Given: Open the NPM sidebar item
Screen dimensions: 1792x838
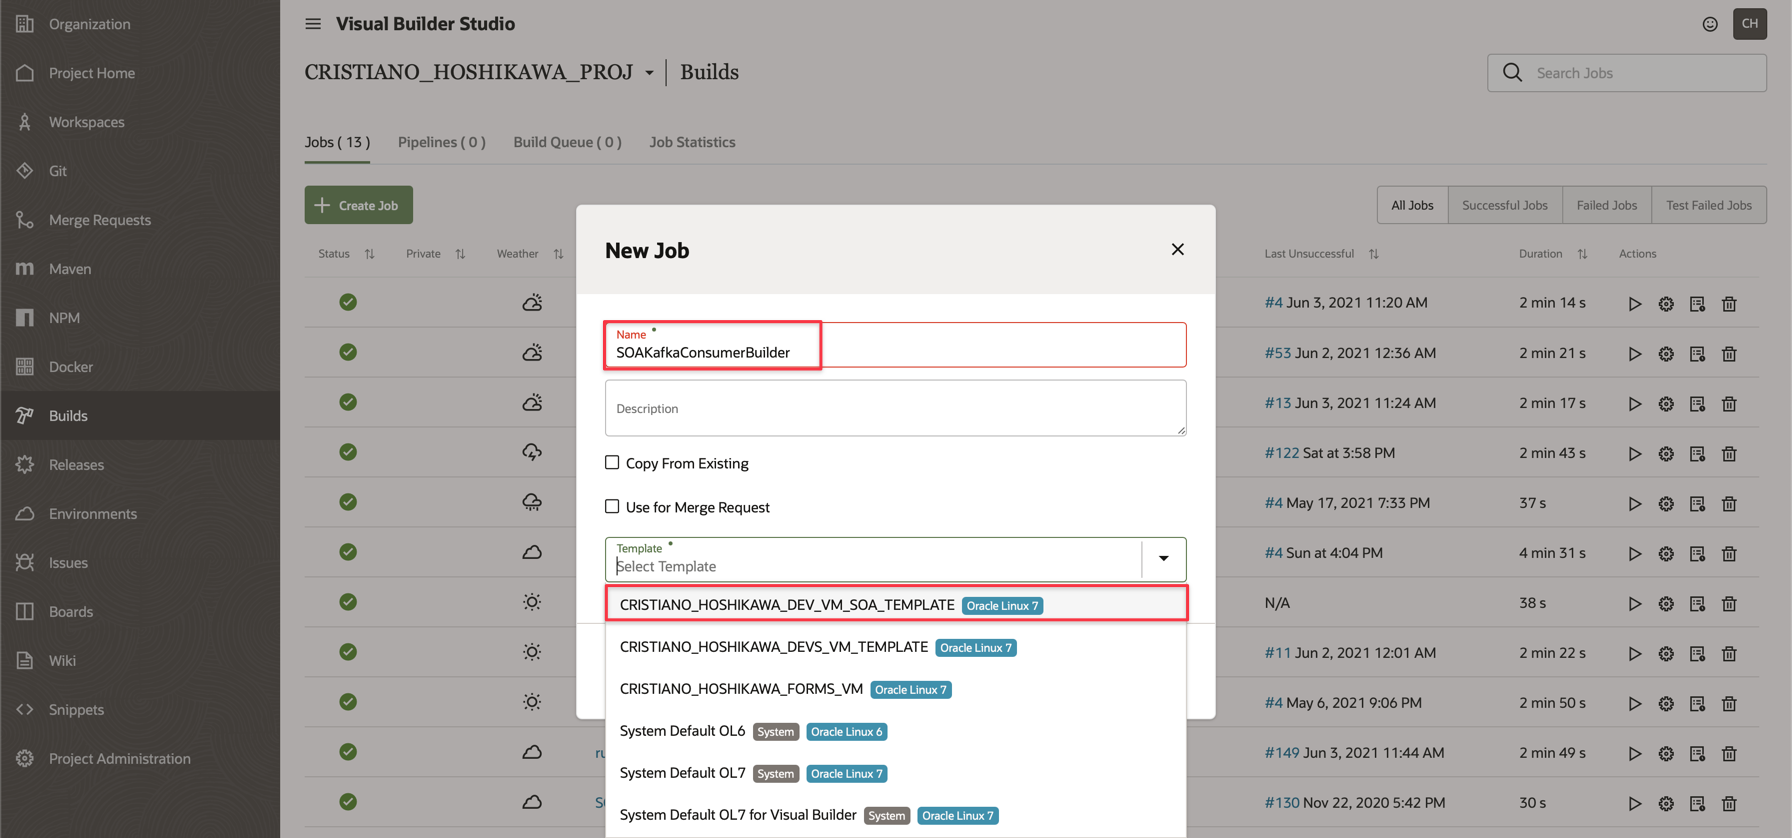Looking at the screenshot, I should pyautogui.click(x=140, y=318).
